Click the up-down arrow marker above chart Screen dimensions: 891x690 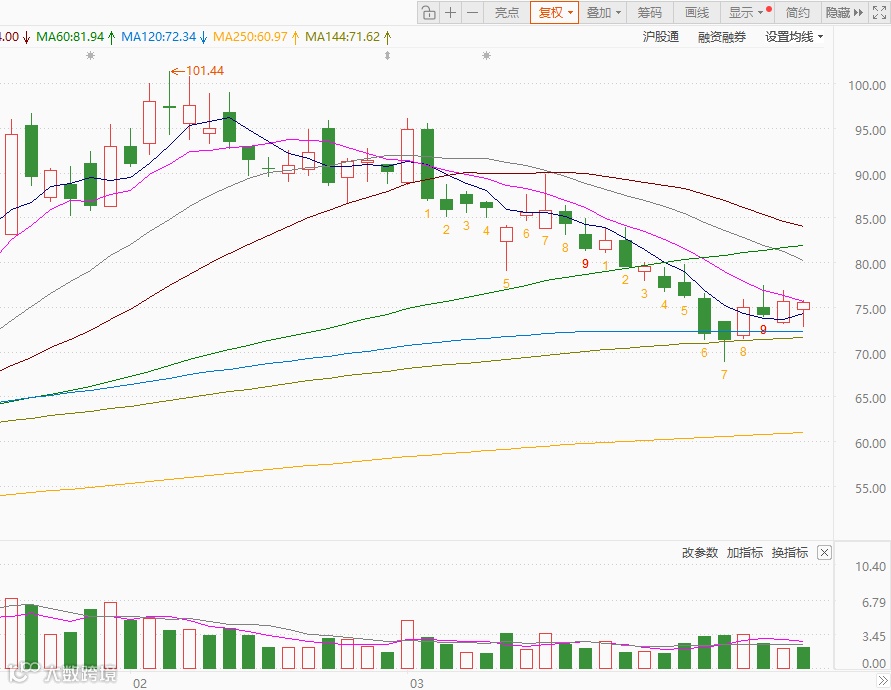tap(388, 56)
